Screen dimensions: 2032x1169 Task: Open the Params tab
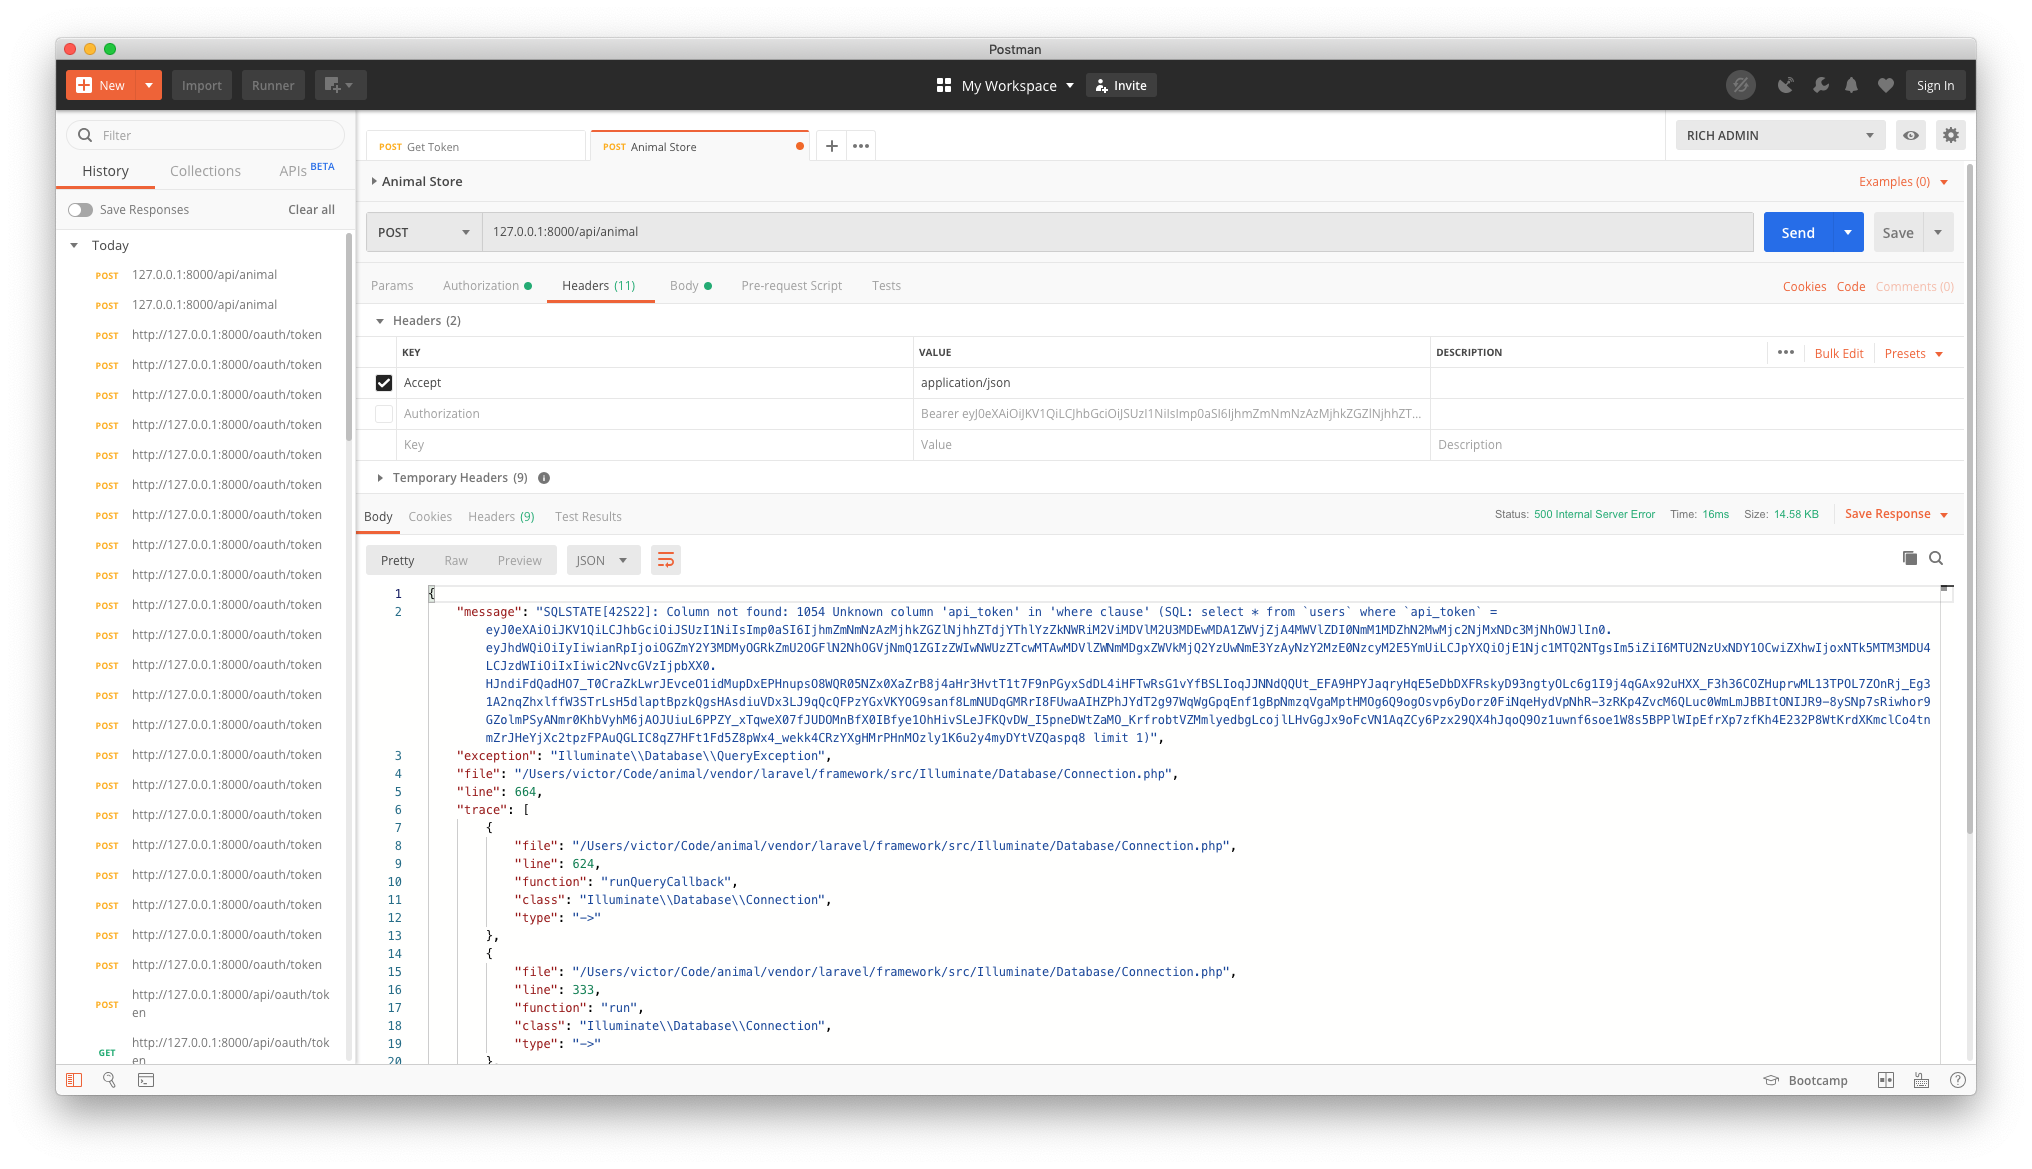(392, 286)
